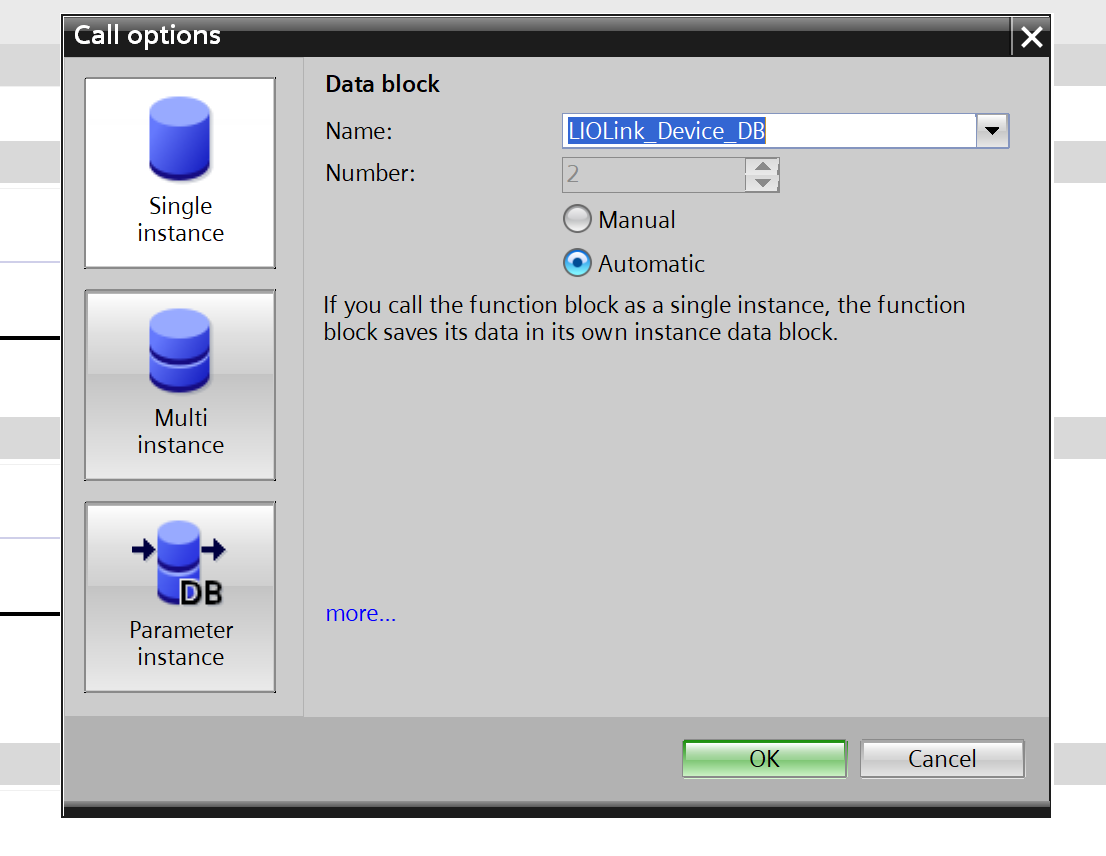1106x856 pixels.
Task: Increase the Number value with up arrow
Action: point(763,166)
